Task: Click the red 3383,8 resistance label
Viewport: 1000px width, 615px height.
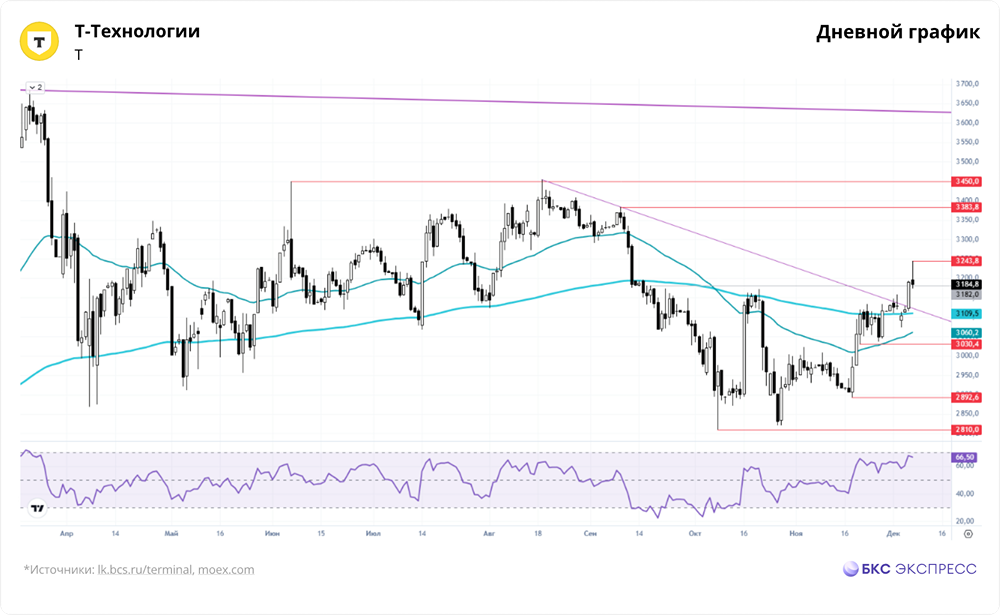Action: tap(965, 207)
